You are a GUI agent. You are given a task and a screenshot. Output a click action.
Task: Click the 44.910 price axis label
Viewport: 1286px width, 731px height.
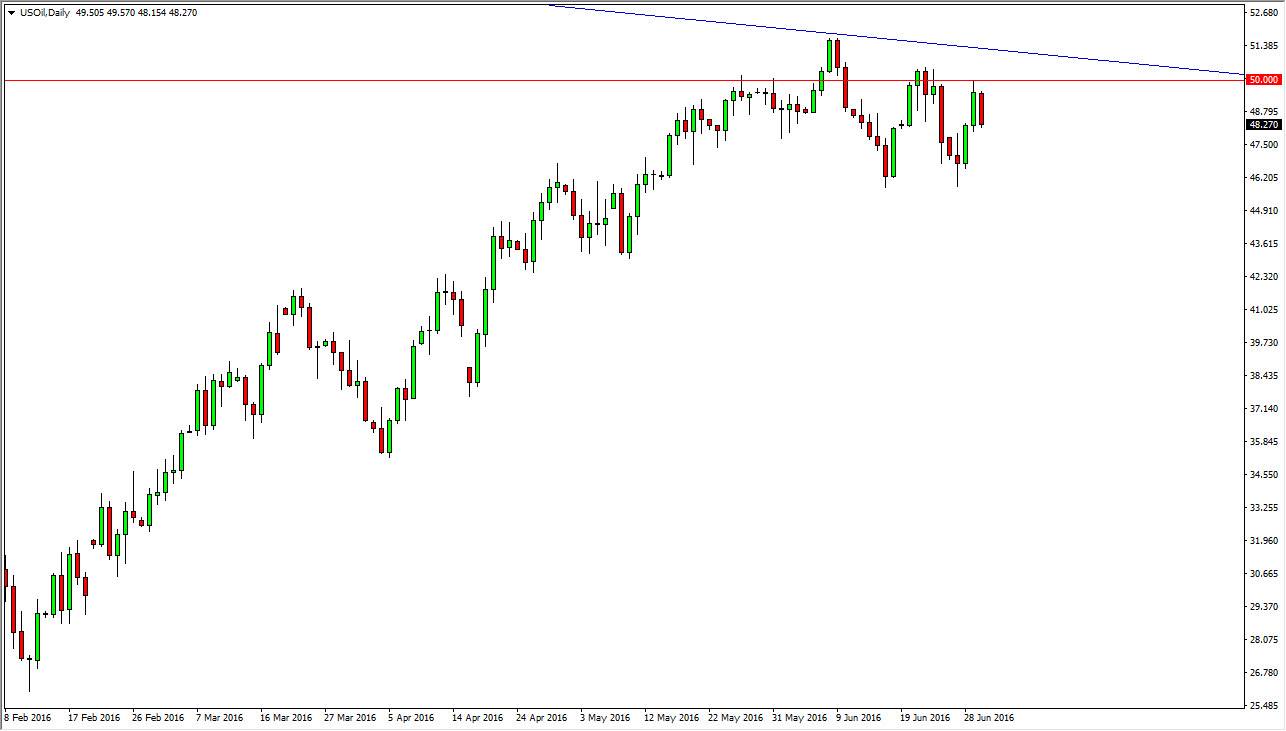(1263, 211)
